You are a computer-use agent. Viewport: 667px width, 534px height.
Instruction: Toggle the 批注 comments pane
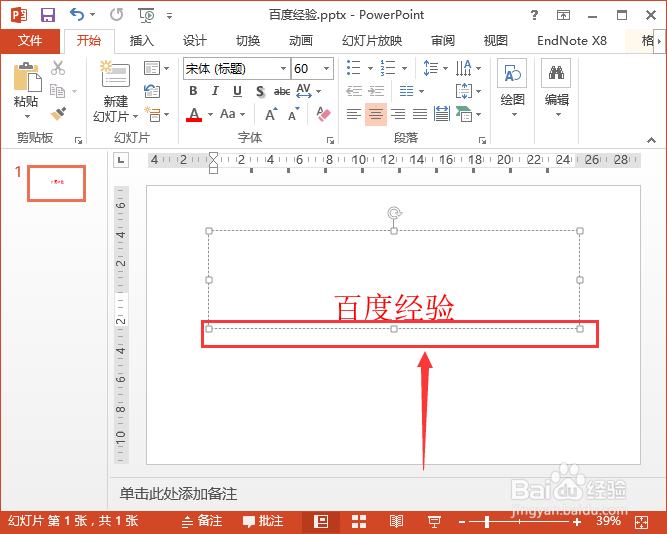263,521
